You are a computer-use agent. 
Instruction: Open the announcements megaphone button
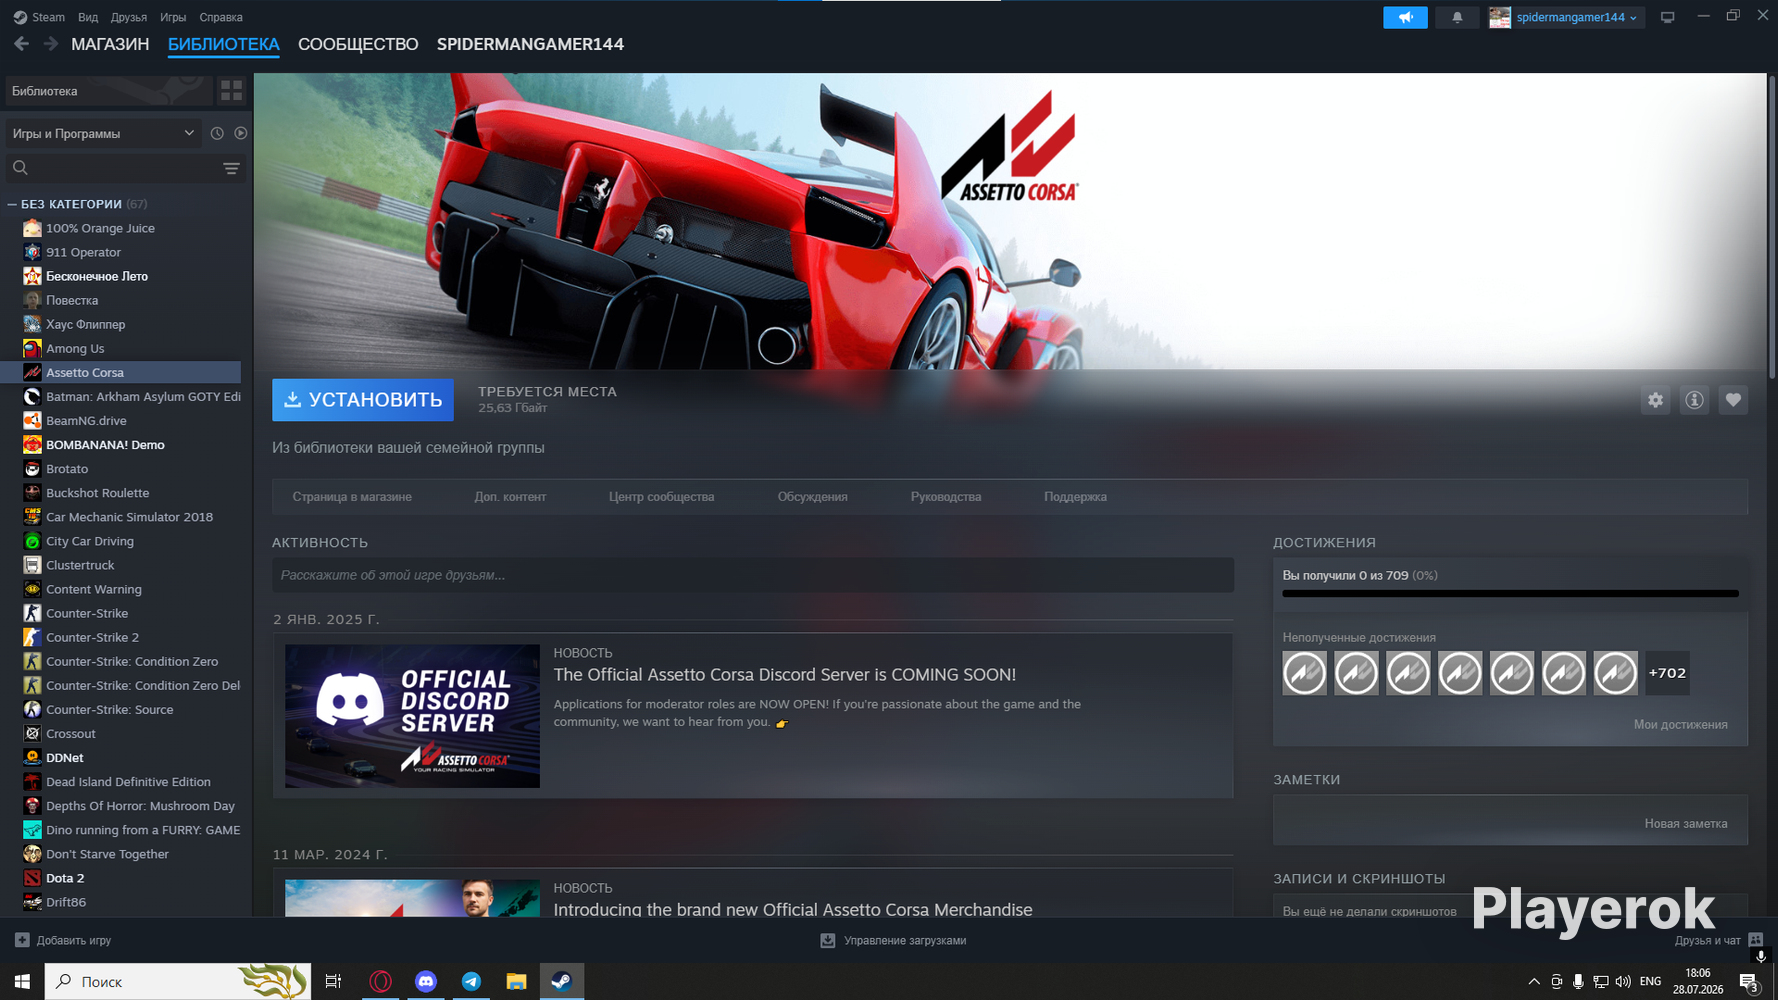(x=1405, y=17)
